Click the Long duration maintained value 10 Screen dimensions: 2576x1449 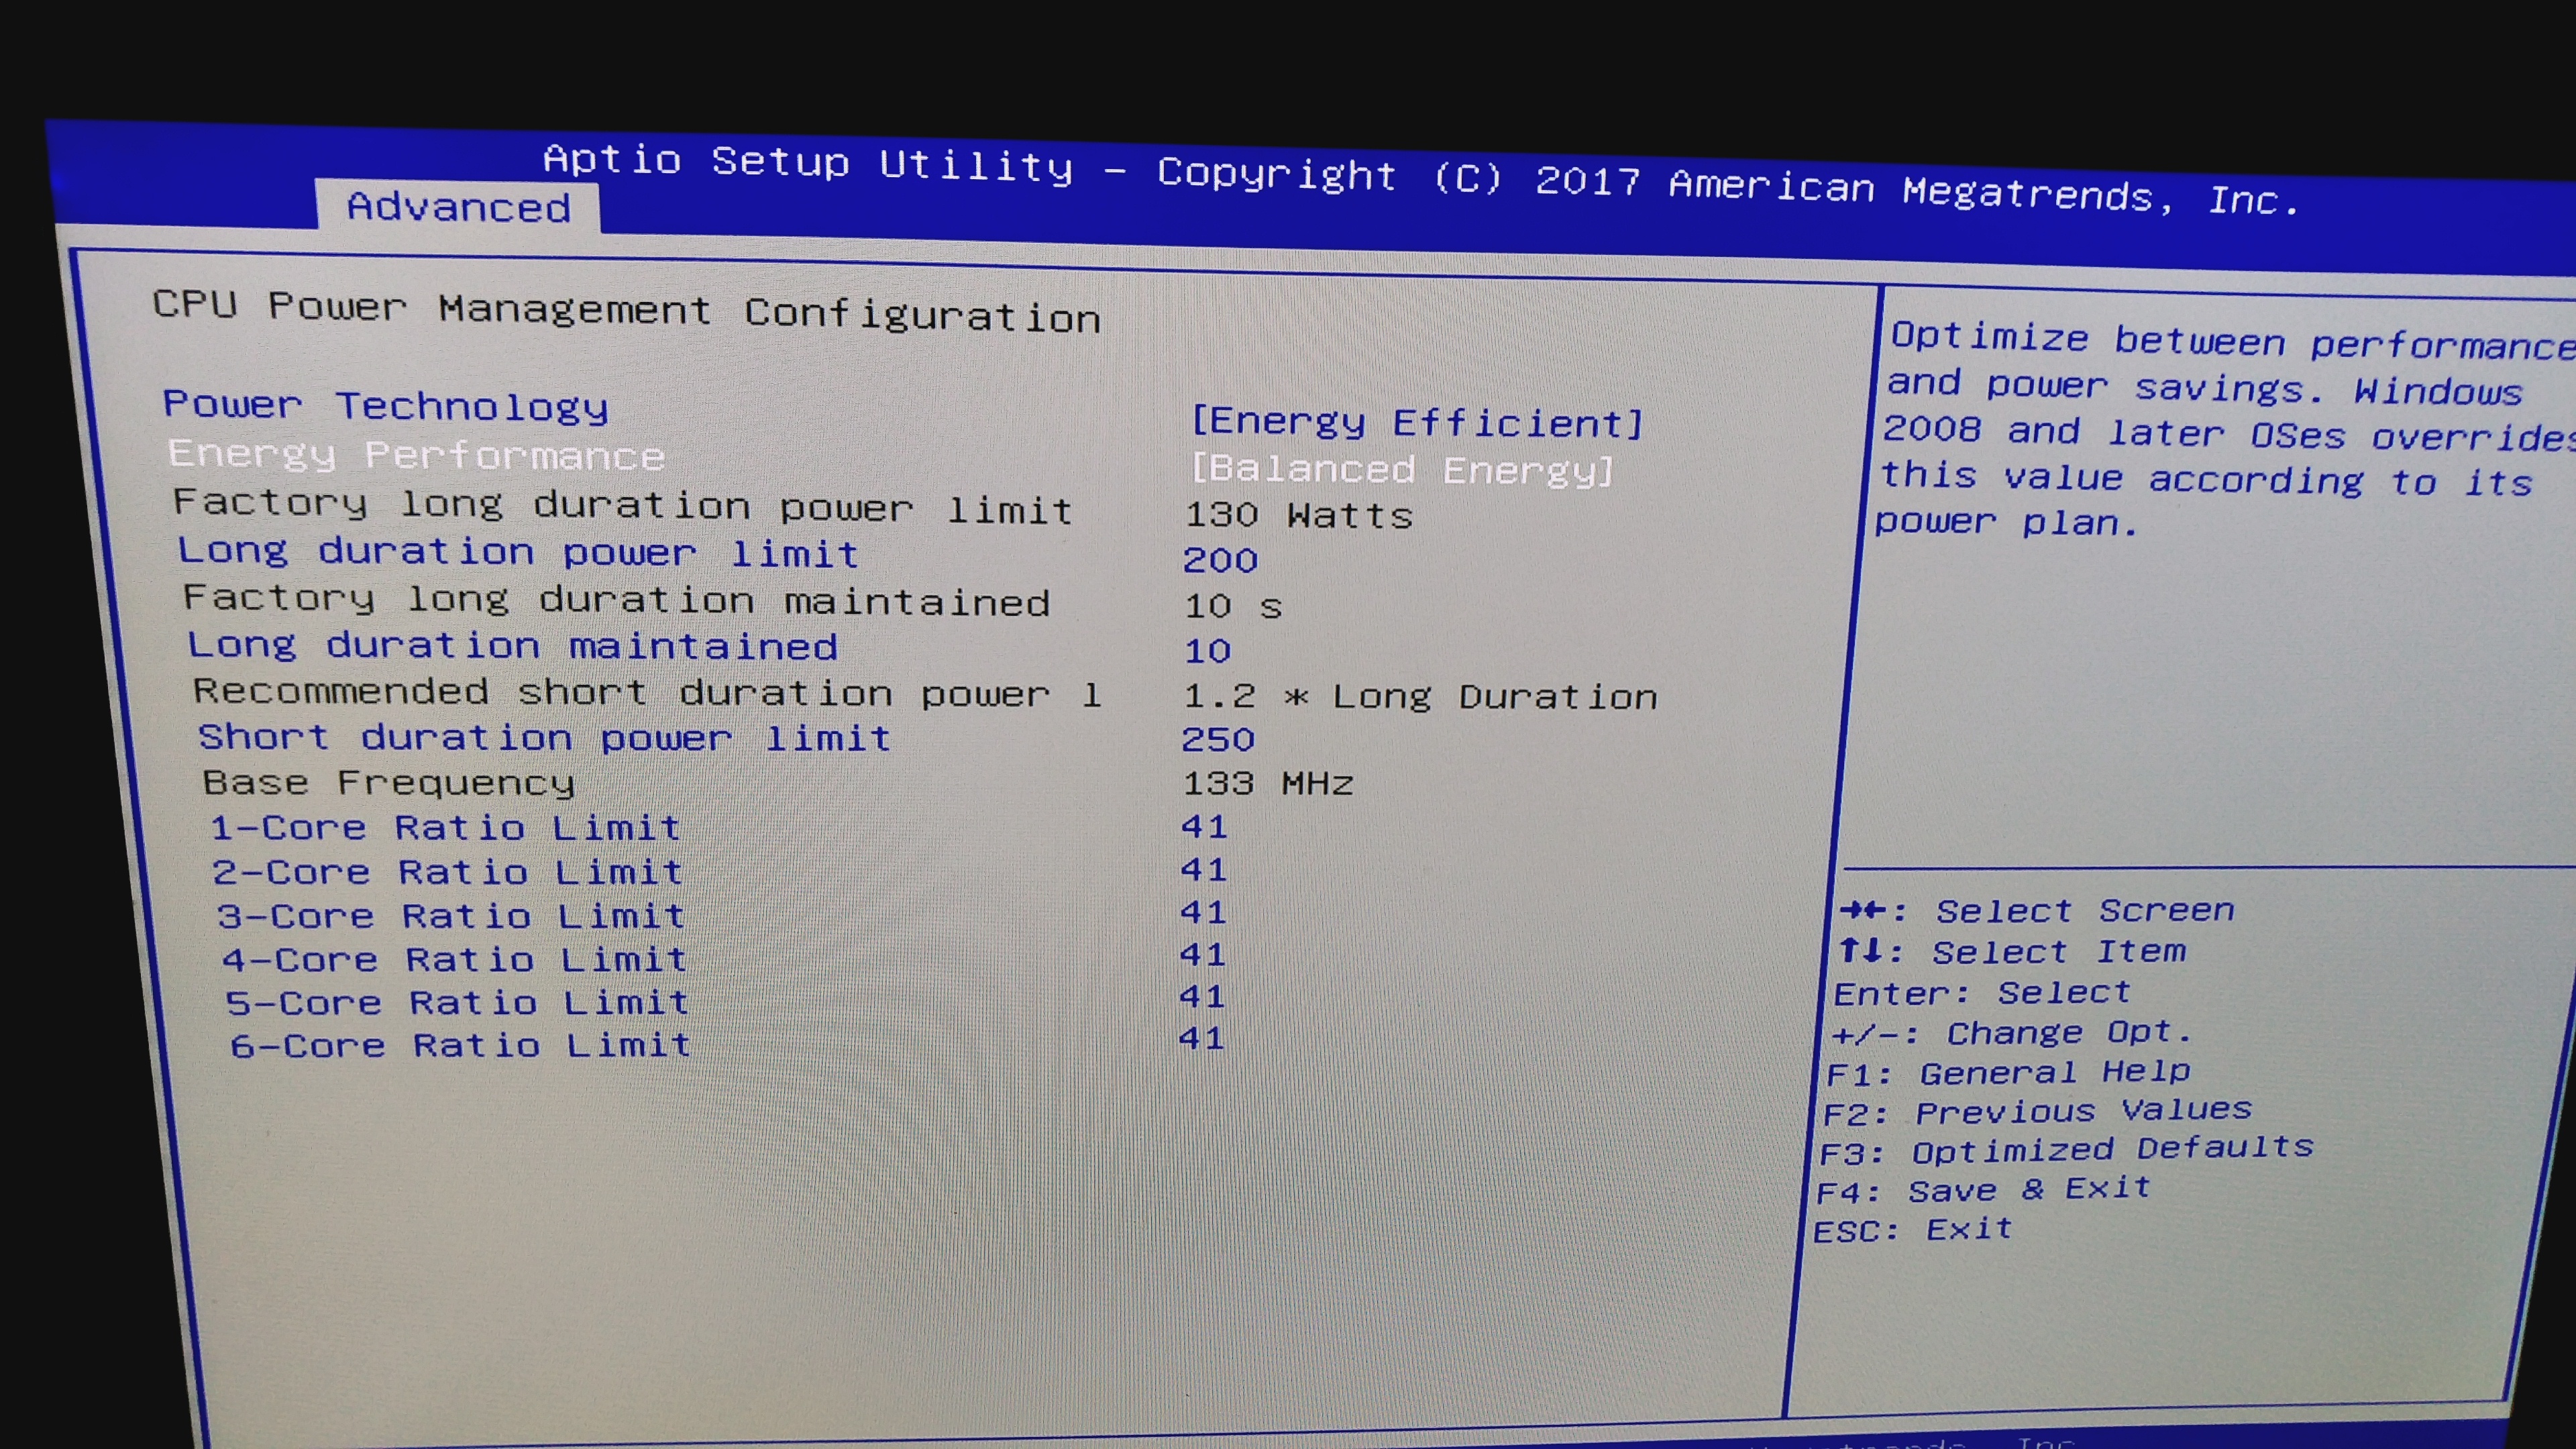click(1207, 651)
